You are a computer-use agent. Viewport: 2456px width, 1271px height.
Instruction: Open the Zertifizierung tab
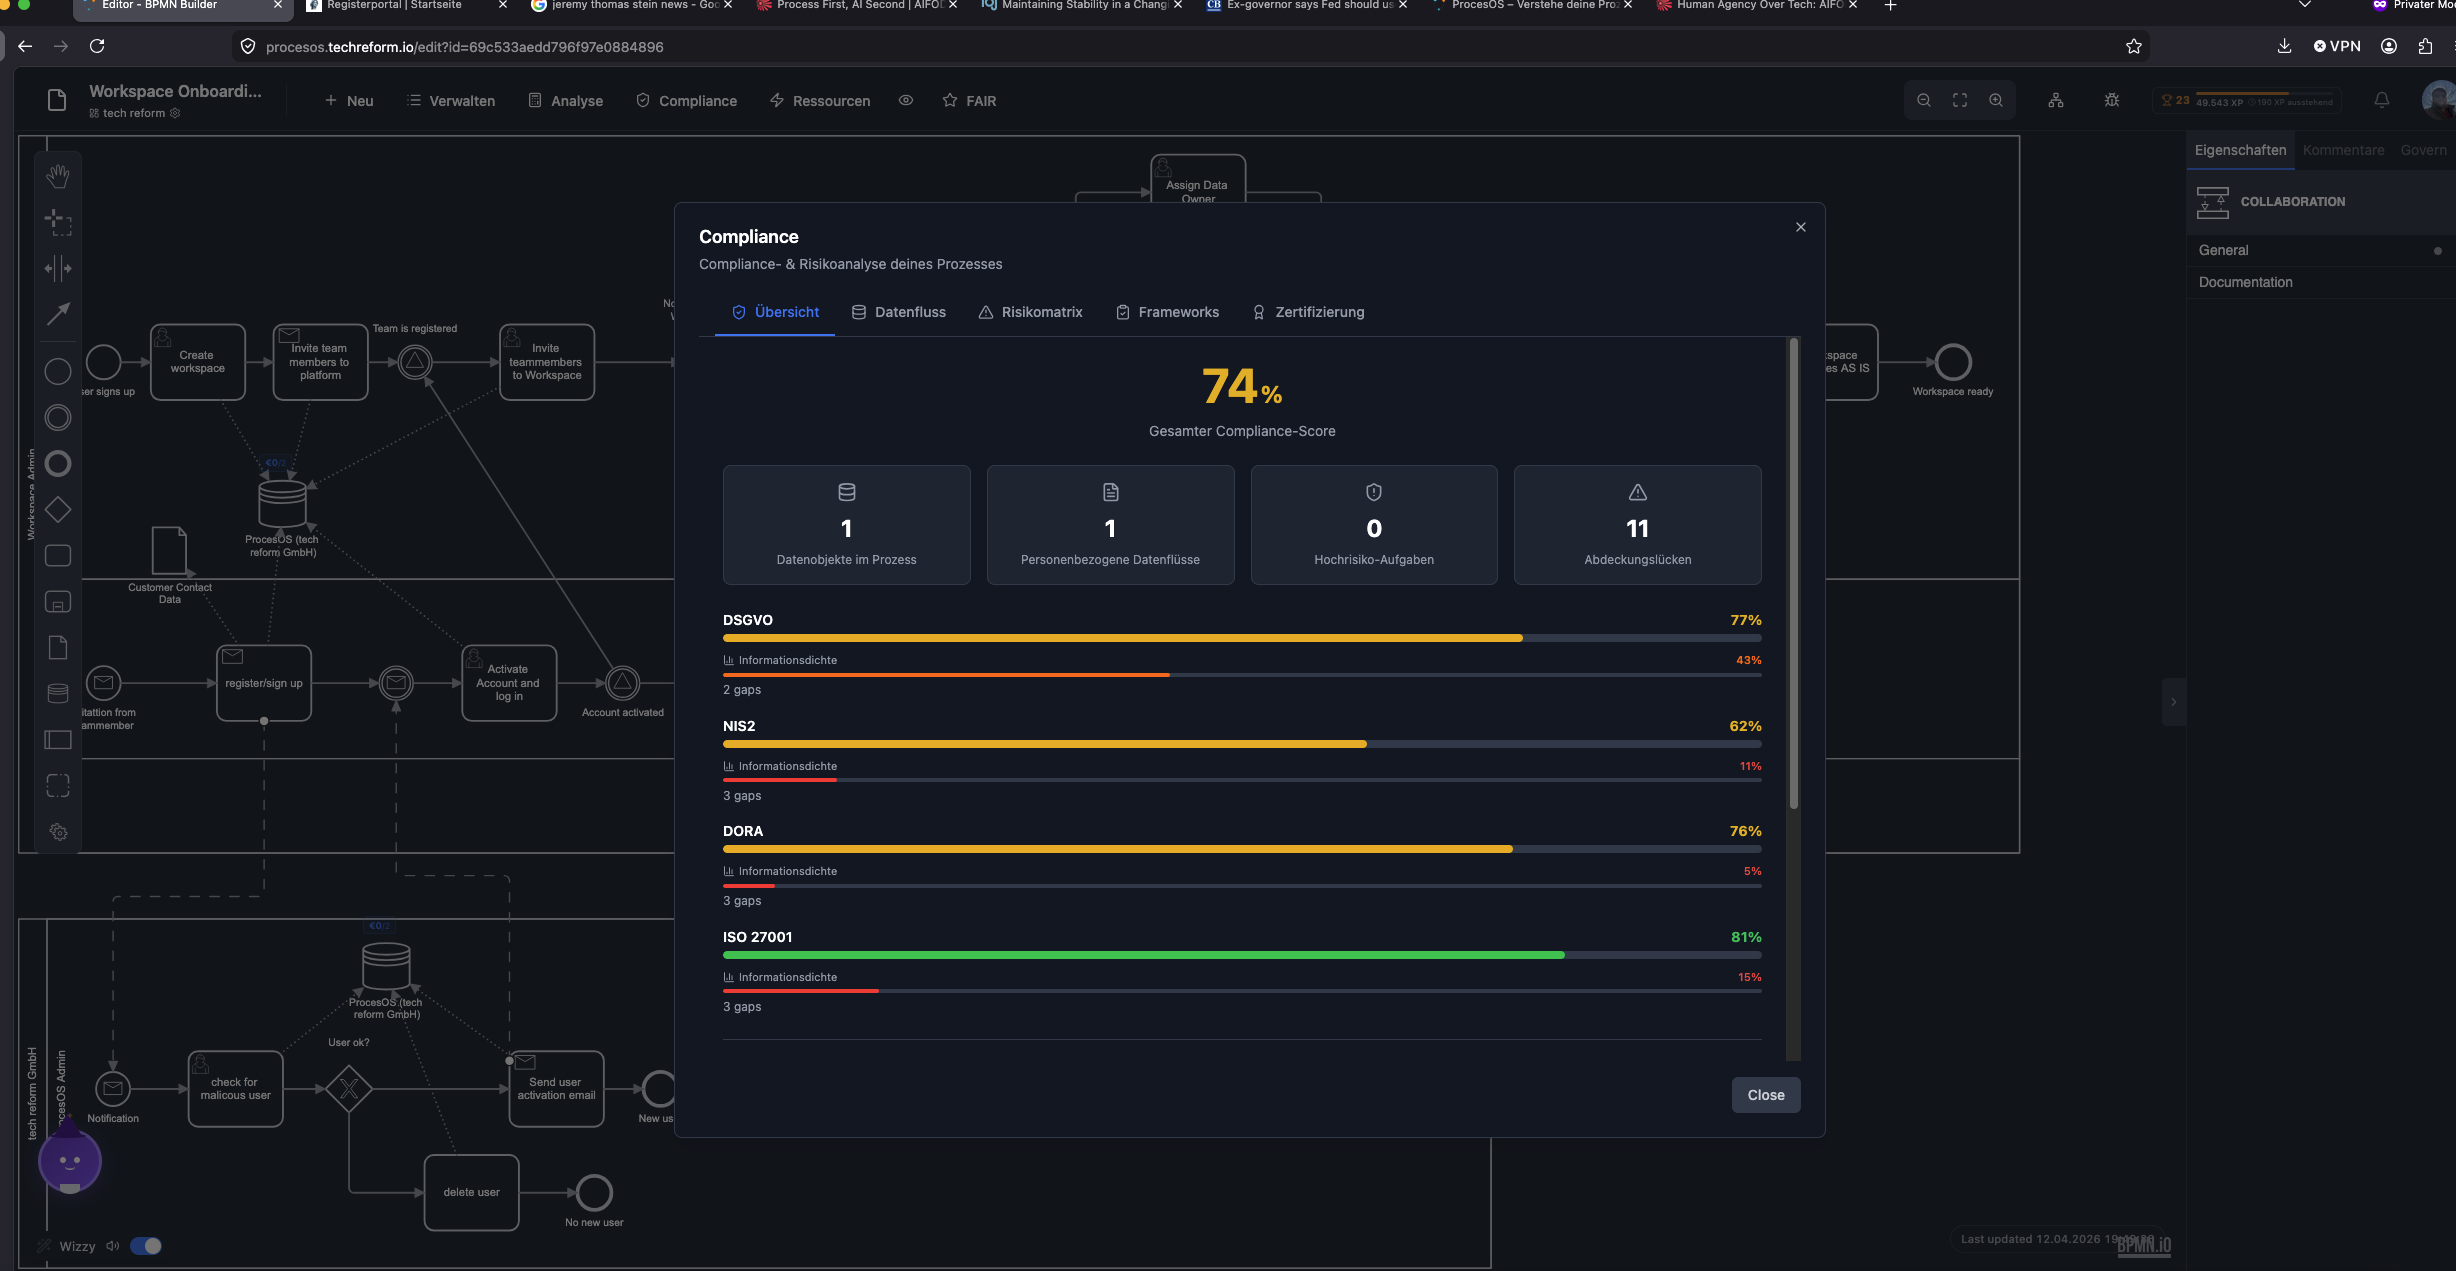tap(1308, 312)
